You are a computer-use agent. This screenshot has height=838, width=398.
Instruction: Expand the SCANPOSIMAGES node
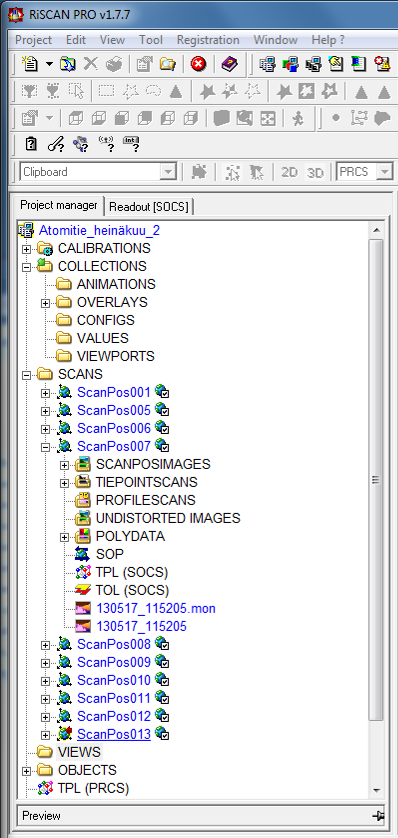pyautogui.click(x=65, y=464)
